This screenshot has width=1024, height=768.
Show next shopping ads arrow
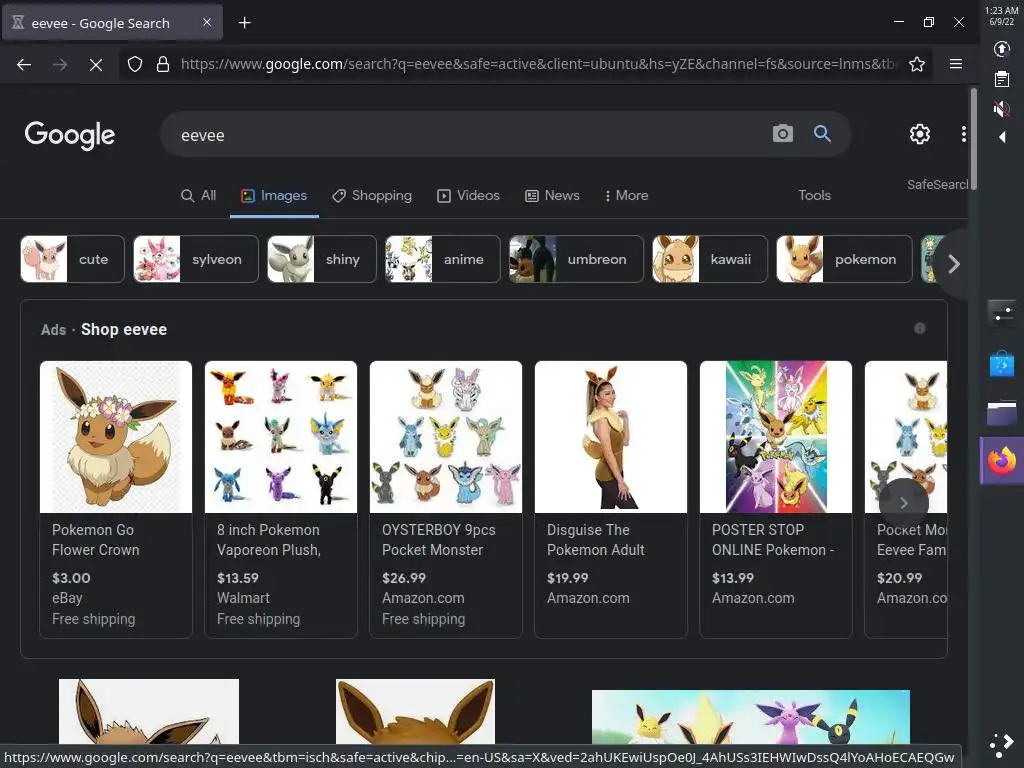[x=904, y=502]
